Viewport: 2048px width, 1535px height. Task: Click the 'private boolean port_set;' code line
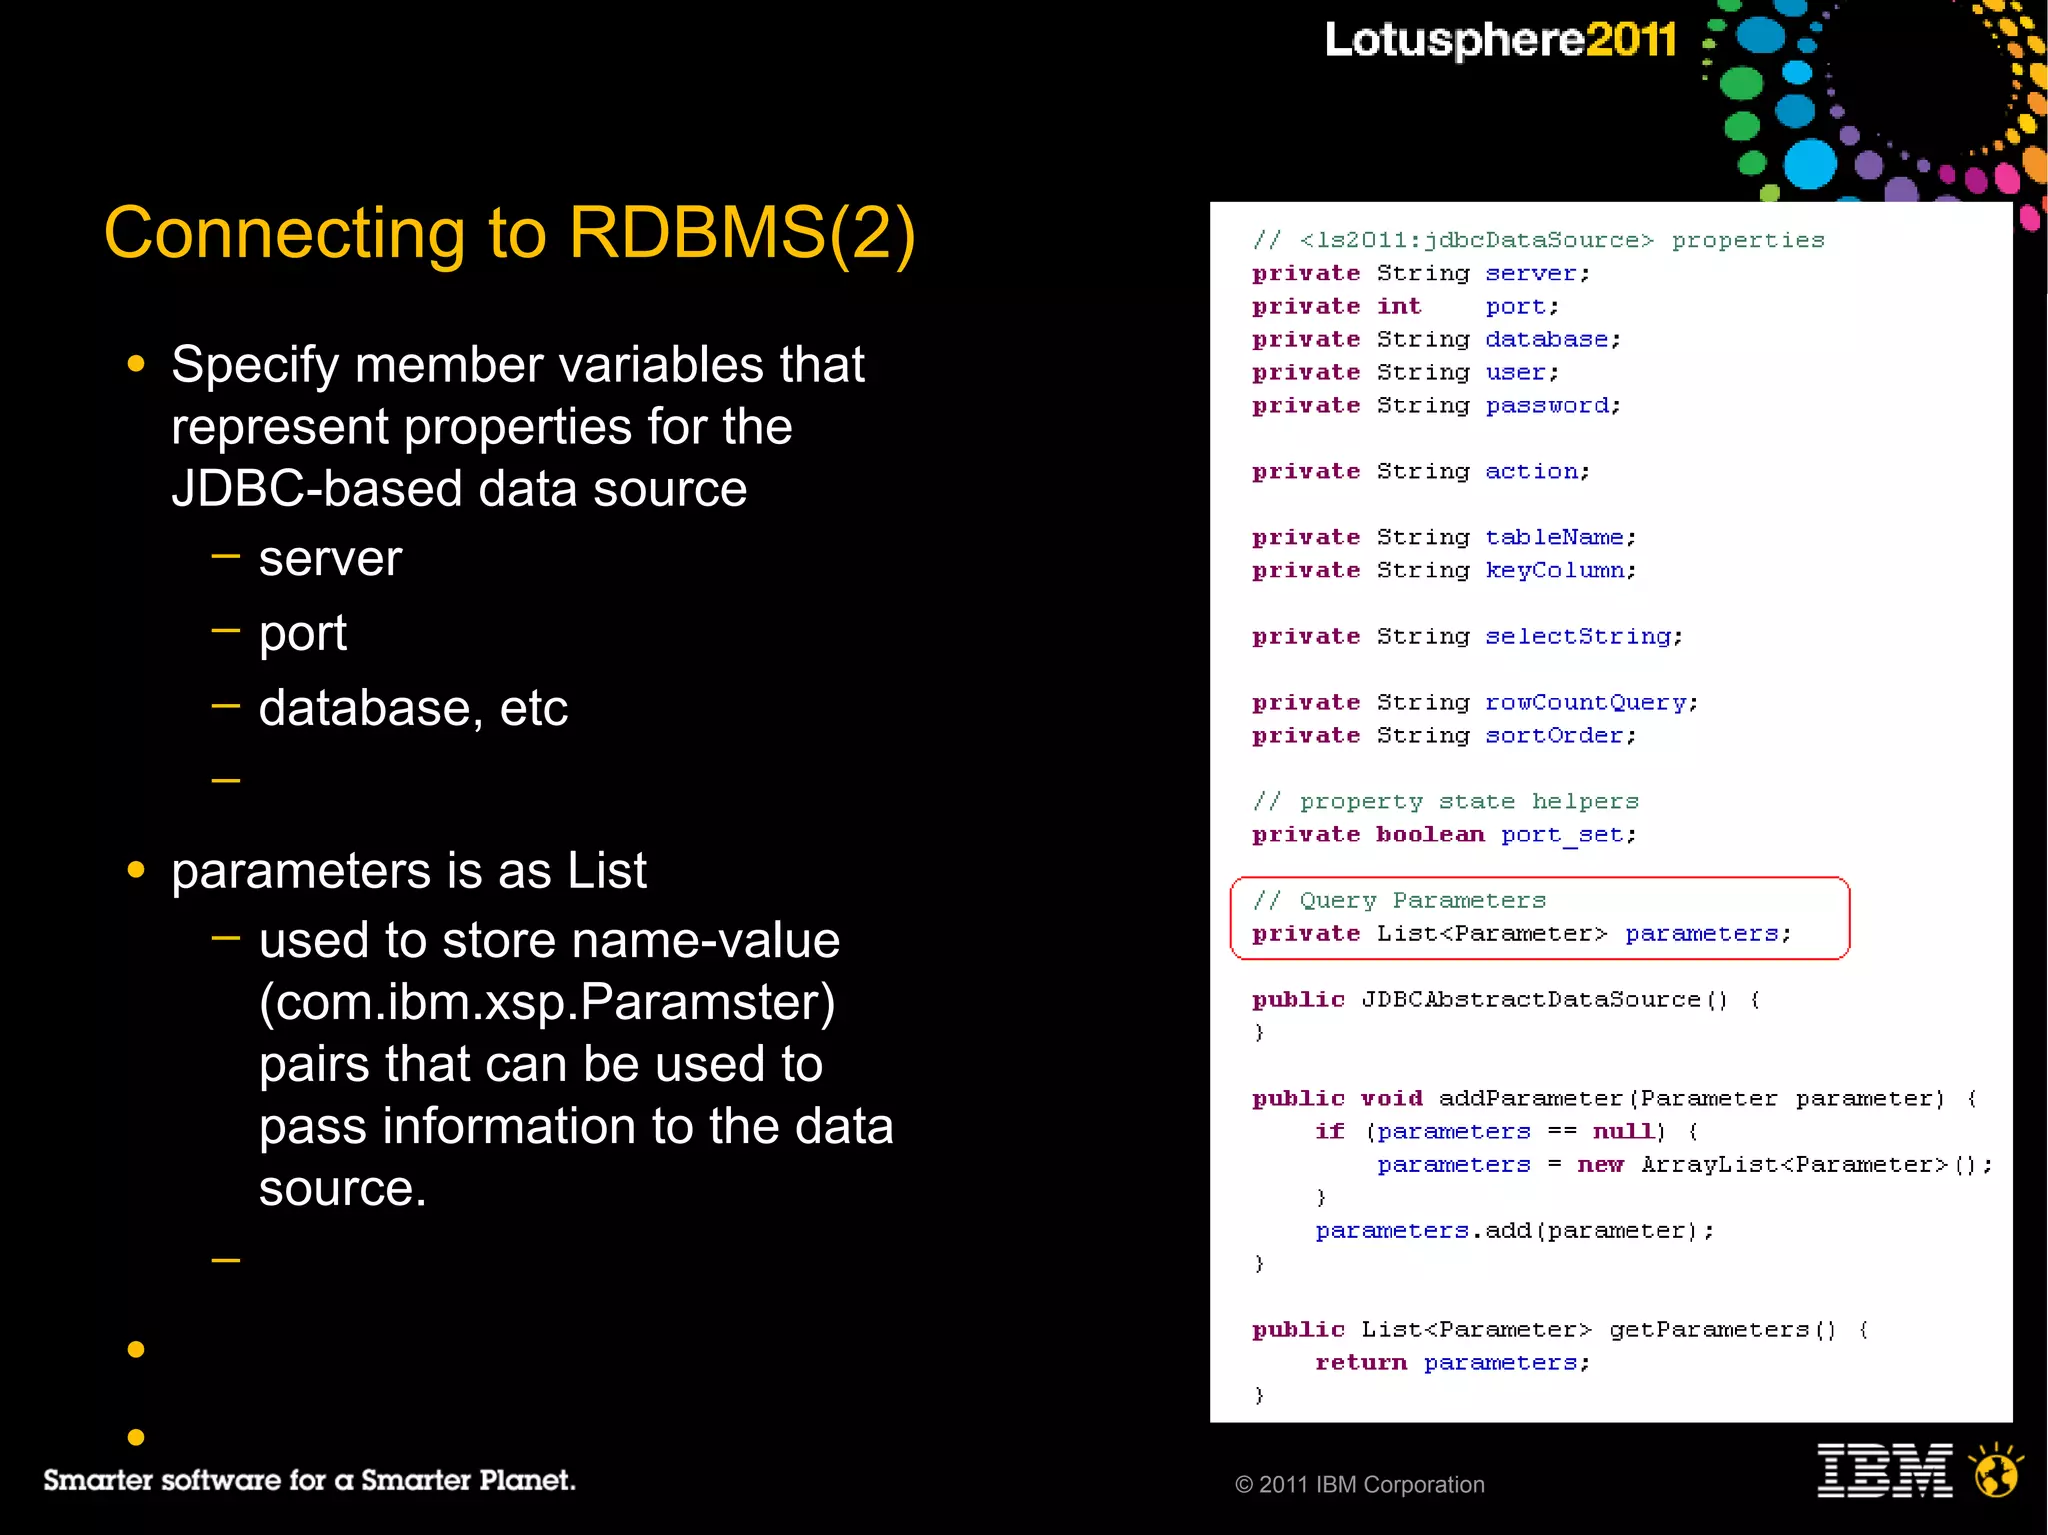pyautogui.click(x=1444, y=834)
